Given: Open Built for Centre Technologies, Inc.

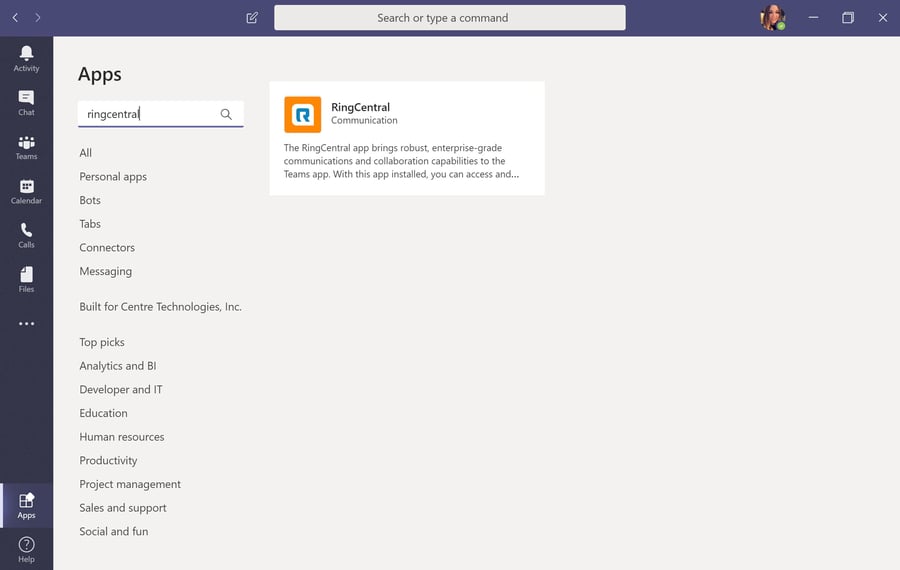Looking at the screenshot, I should [x=161, y=307].
